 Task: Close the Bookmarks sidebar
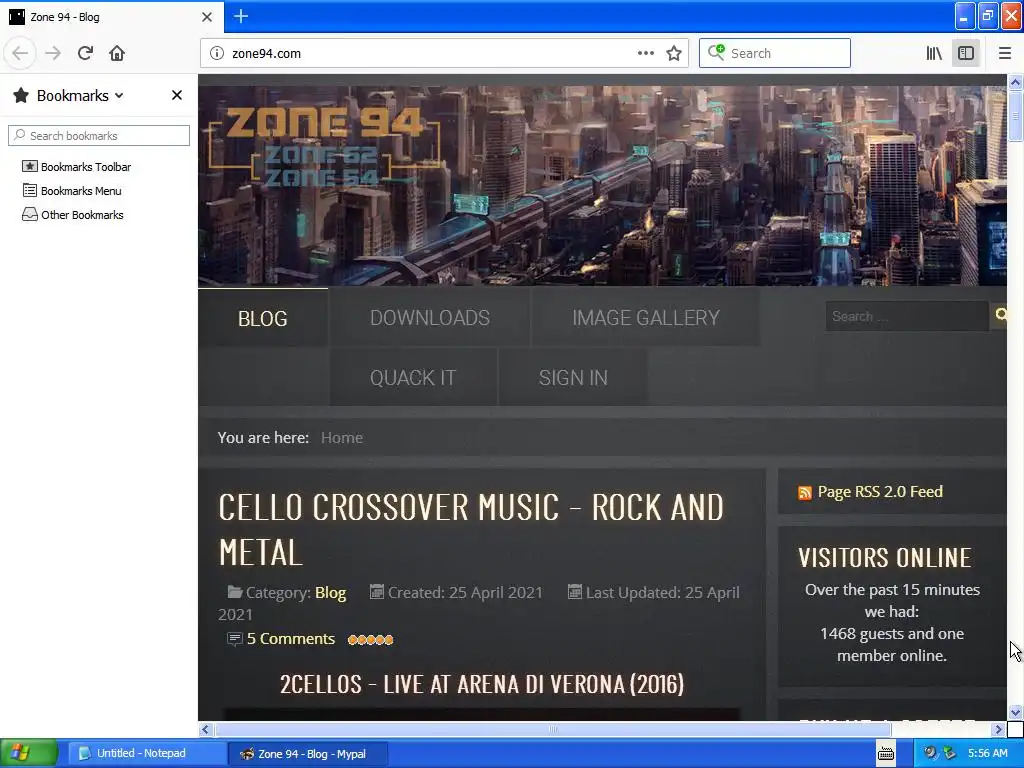coord(176,95)
